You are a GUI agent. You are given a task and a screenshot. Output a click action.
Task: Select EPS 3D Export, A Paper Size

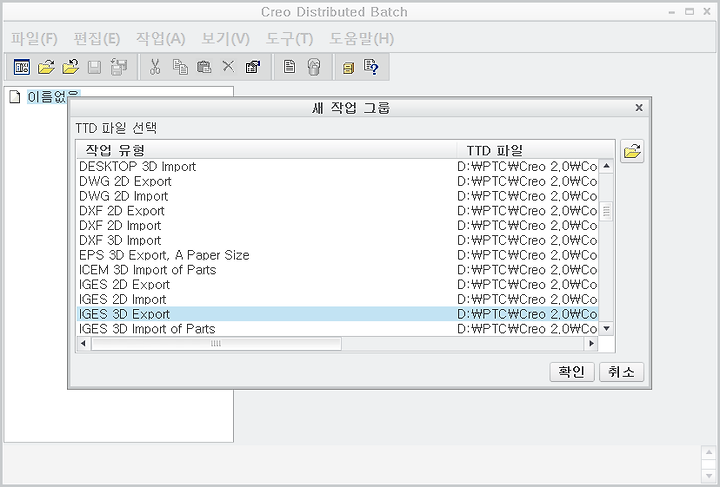[x=338, y=255]
